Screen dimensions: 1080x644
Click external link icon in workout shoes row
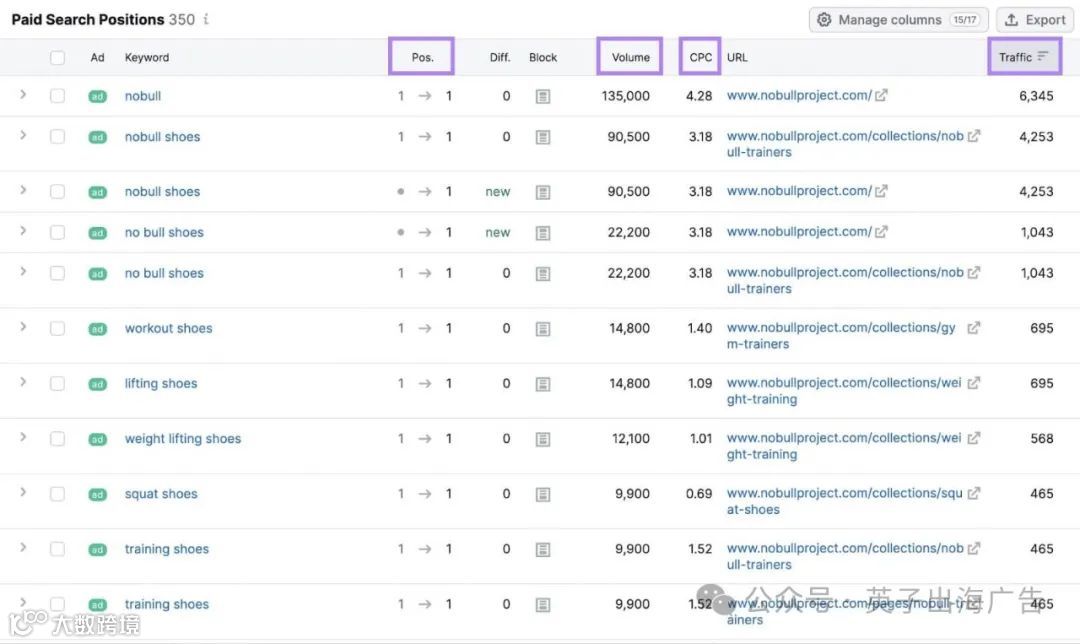973,328
